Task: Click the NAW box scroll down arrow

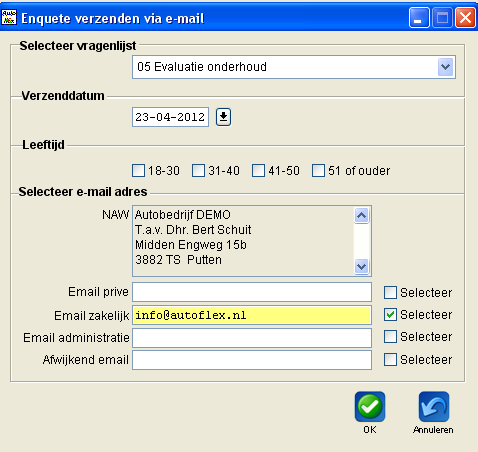Action: [362, 266]
